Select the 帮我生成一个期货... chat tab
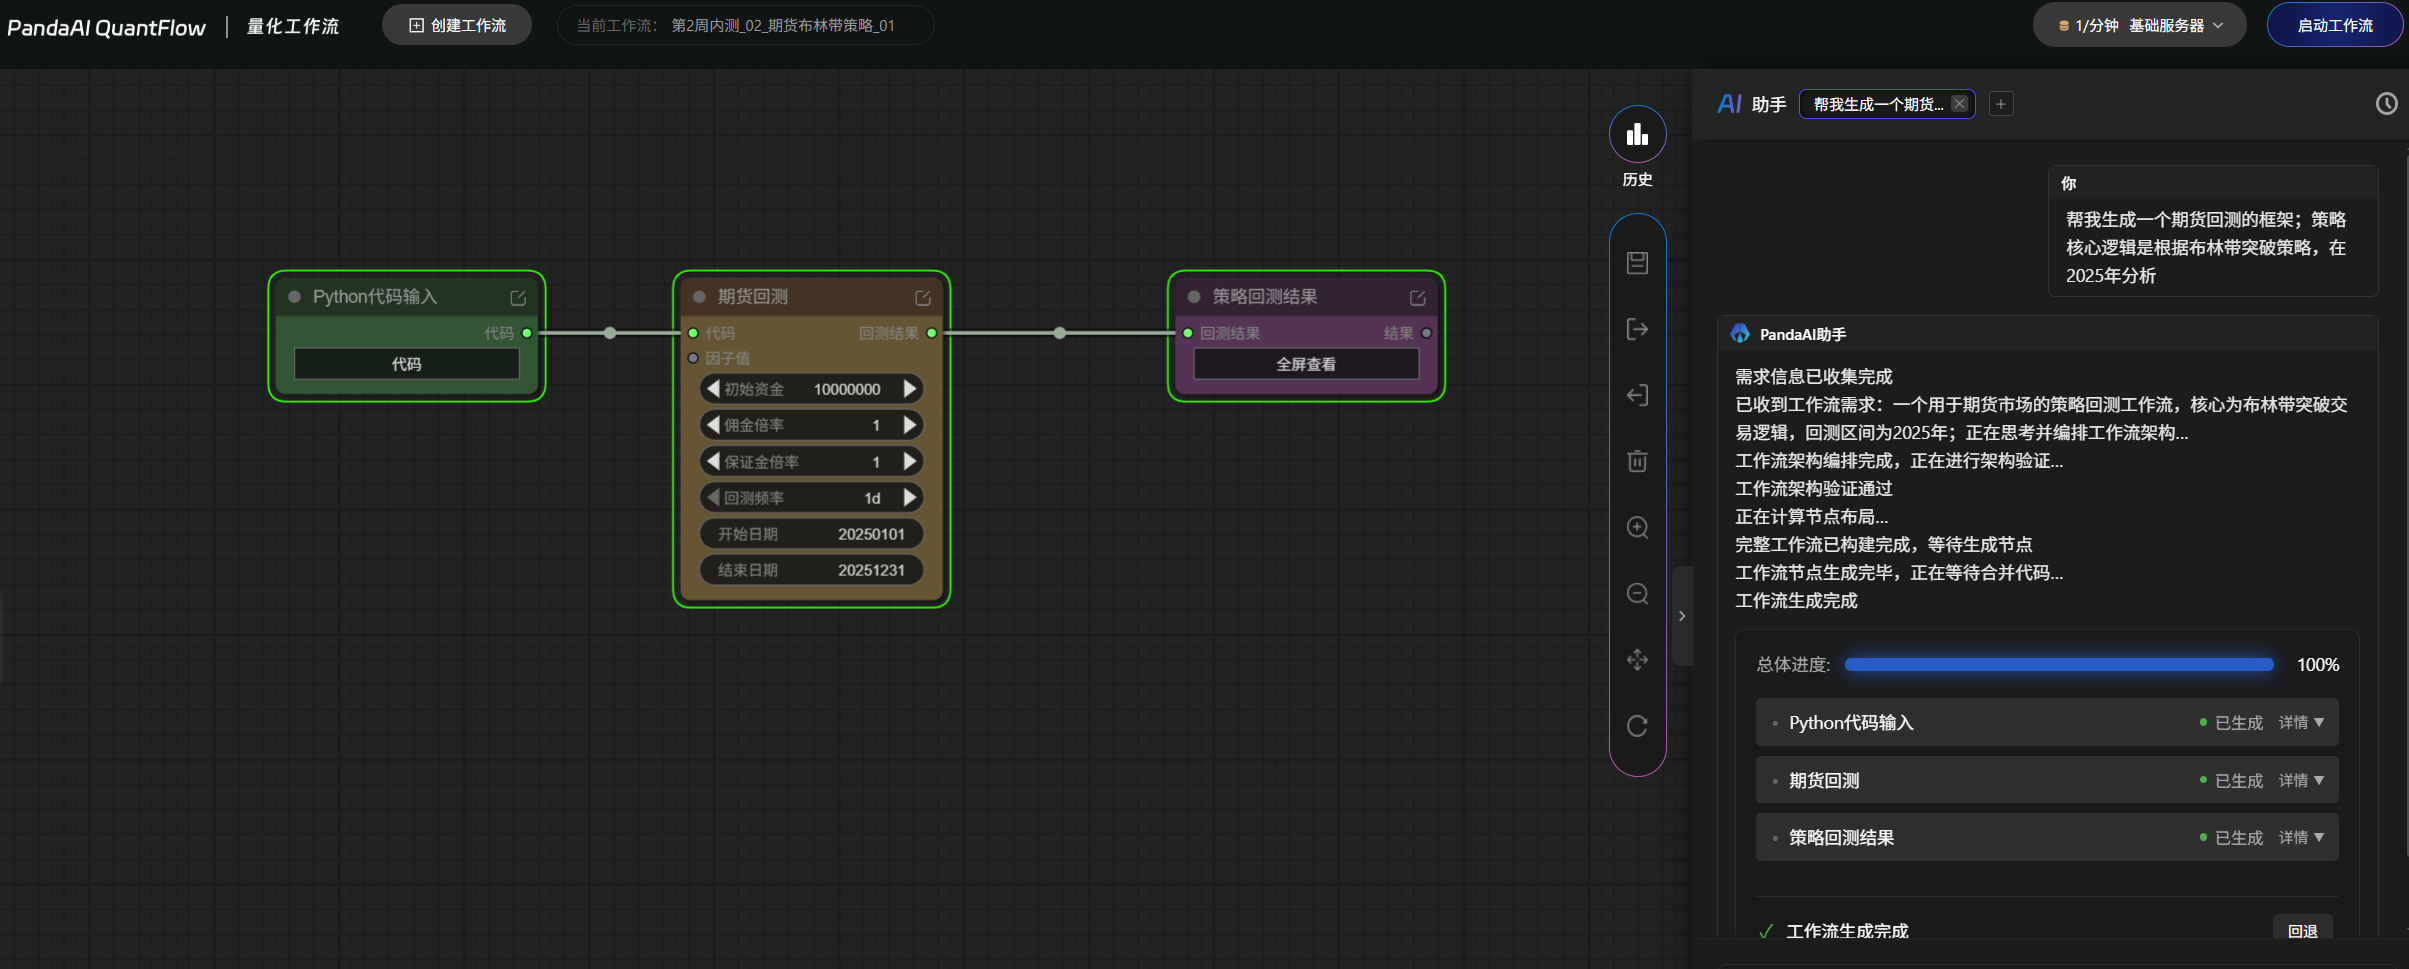Screen dimensions: 2409x969 coord(1878,104)
